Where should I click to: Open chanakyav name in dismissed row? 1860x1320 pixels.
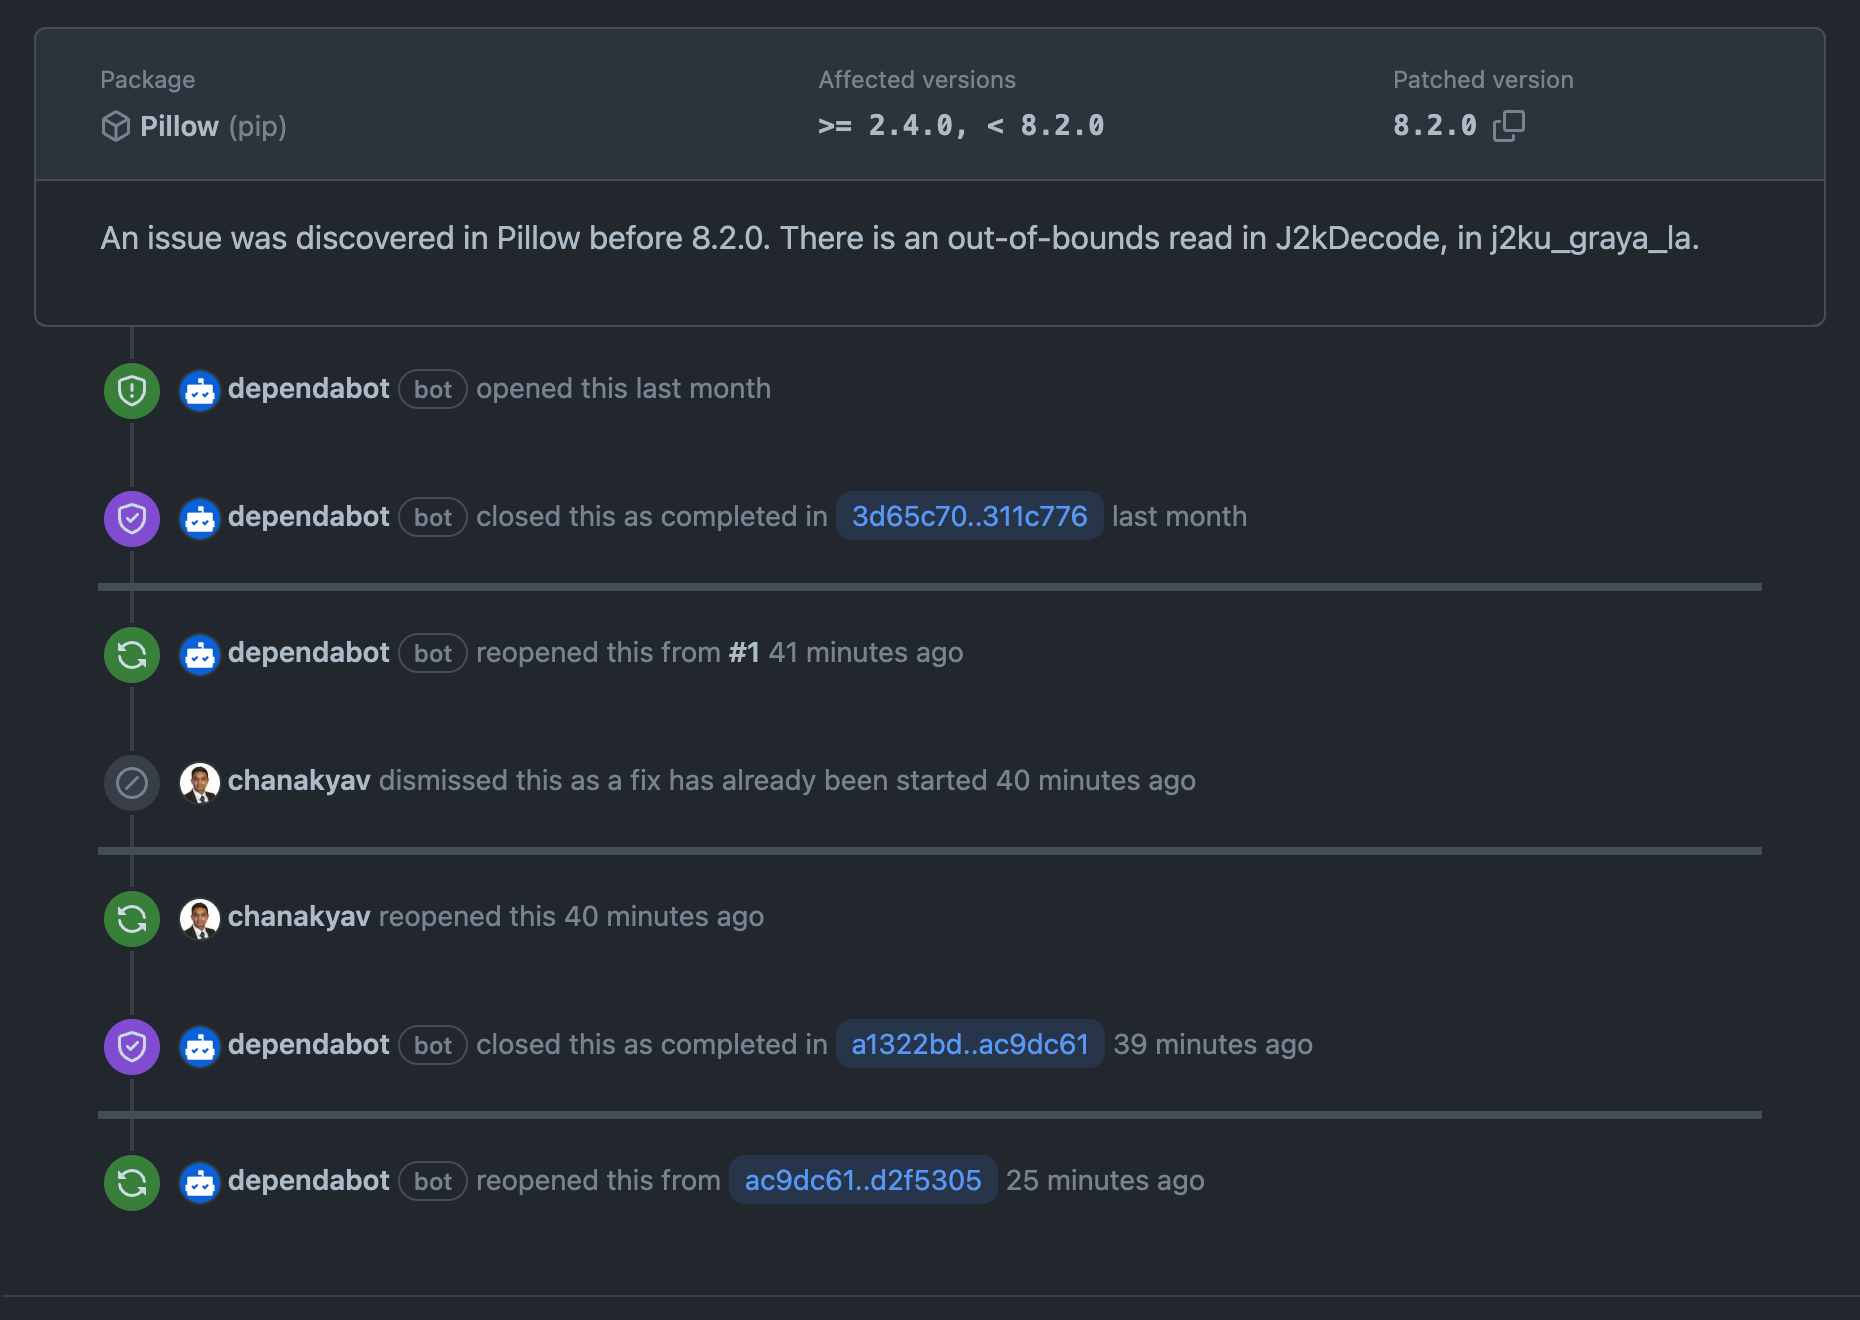point(299,780)
